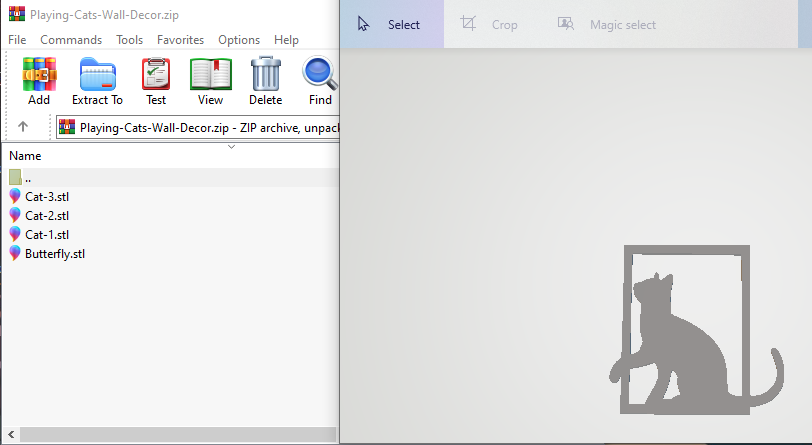This screenshot has height=445, width=812.
Task: Open the Options menu
Action: click(239, 40)
